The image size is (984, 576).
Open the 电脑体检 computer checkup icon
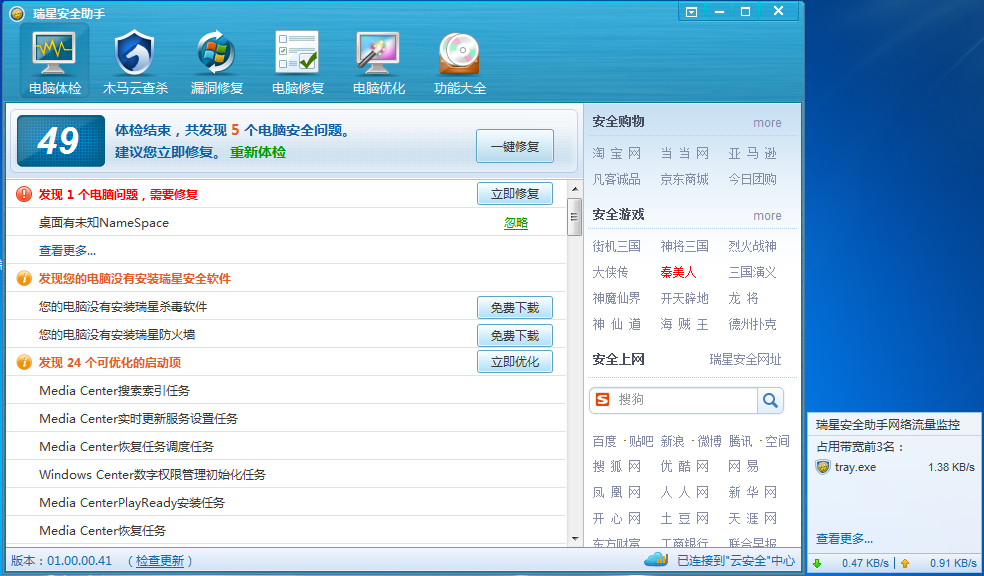click(x=55, y=61)
